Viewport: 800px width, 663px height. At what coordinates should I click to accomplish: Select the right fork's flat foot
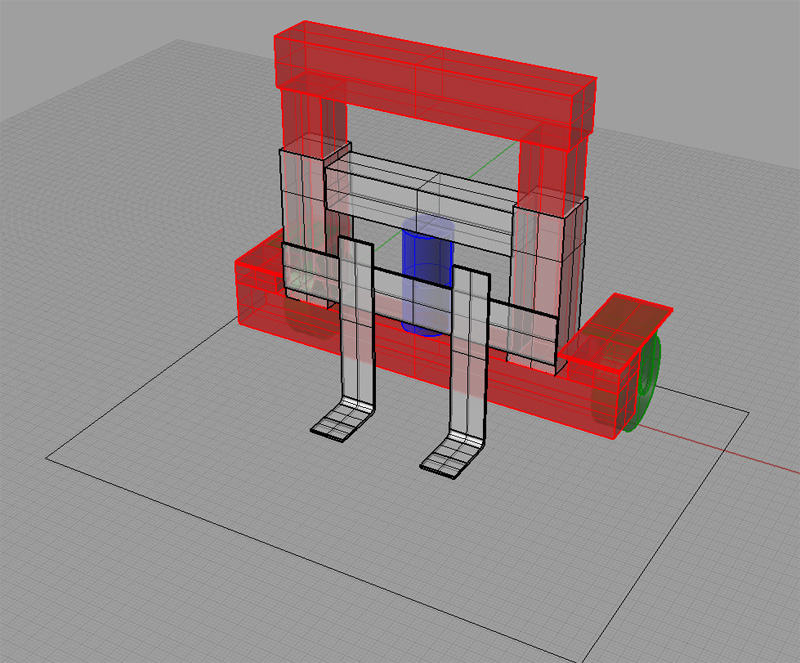(451, 456)
